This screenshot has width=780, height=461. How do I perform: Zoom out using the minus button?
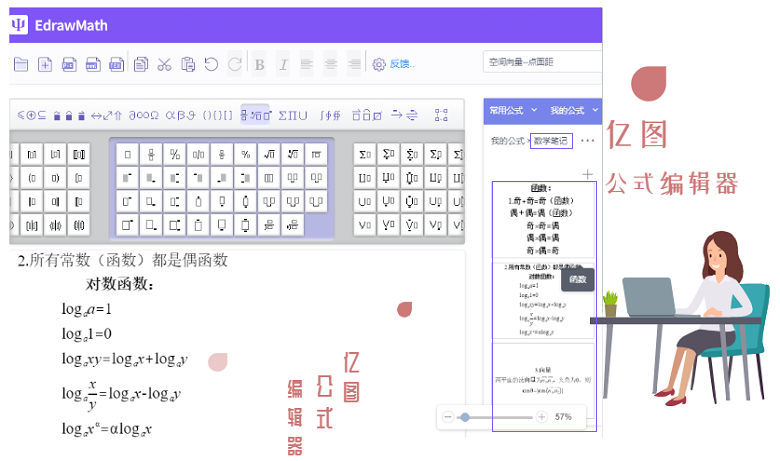coord(448,417)
